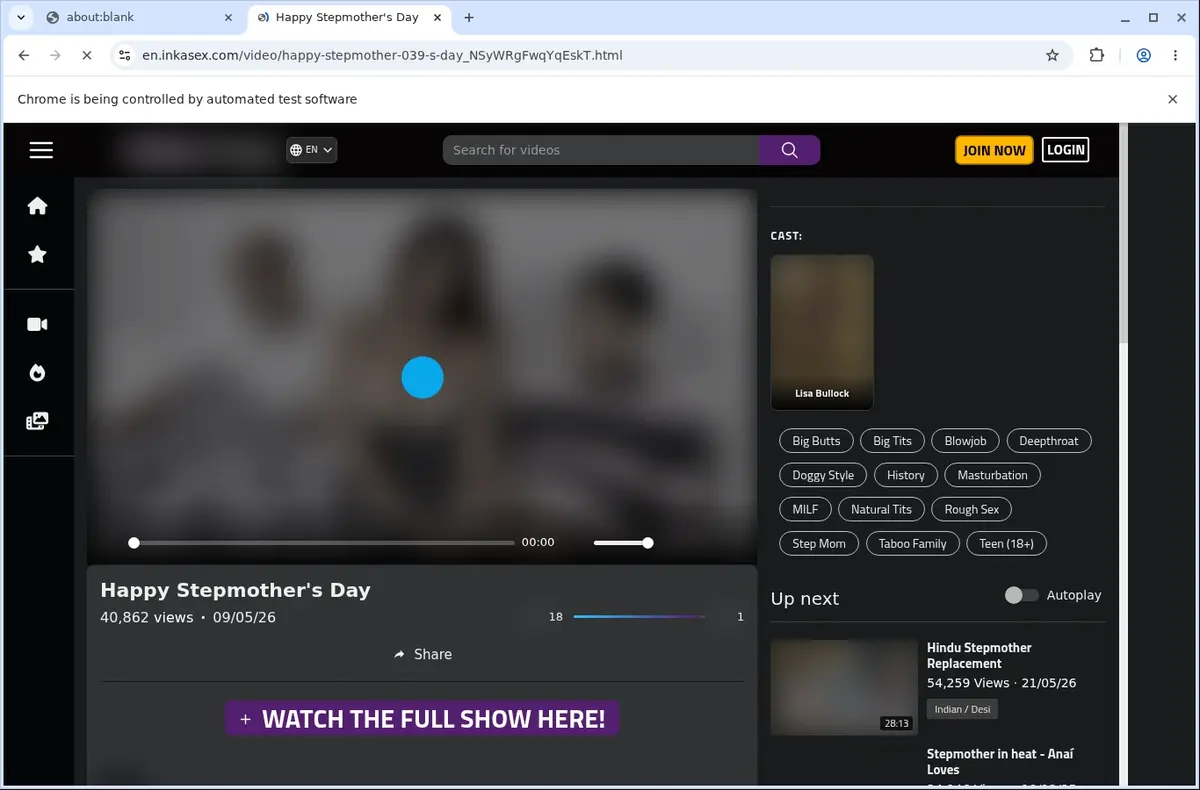This screenshot has height=790, width=1200.
Task: Open the Chrome three-dot menu
Action: tap(1175, 56)
